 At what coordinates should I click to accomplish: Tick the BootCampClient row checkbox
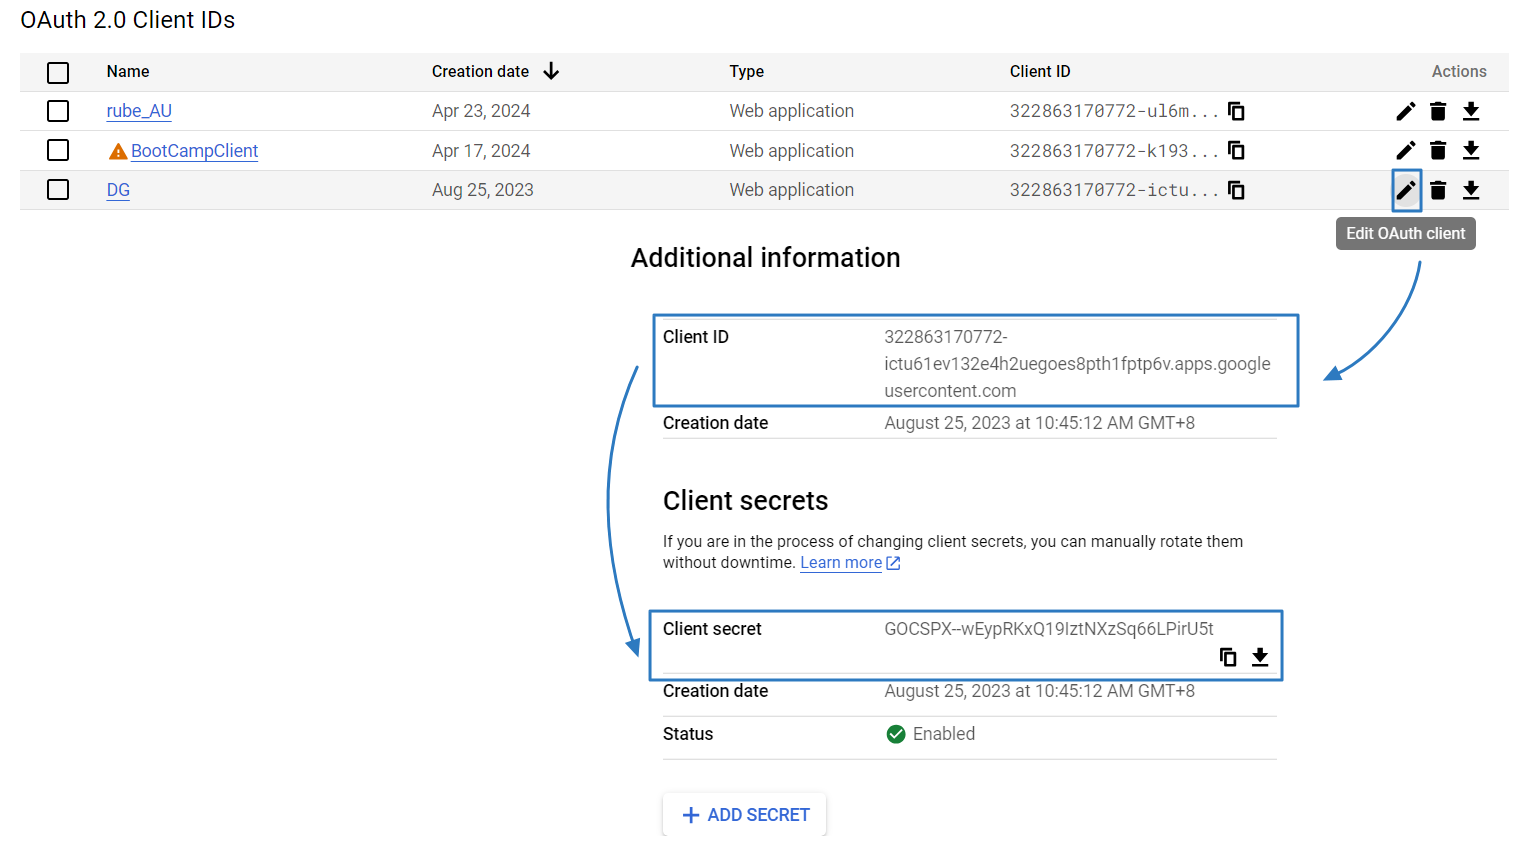click(x=58, y=150)
